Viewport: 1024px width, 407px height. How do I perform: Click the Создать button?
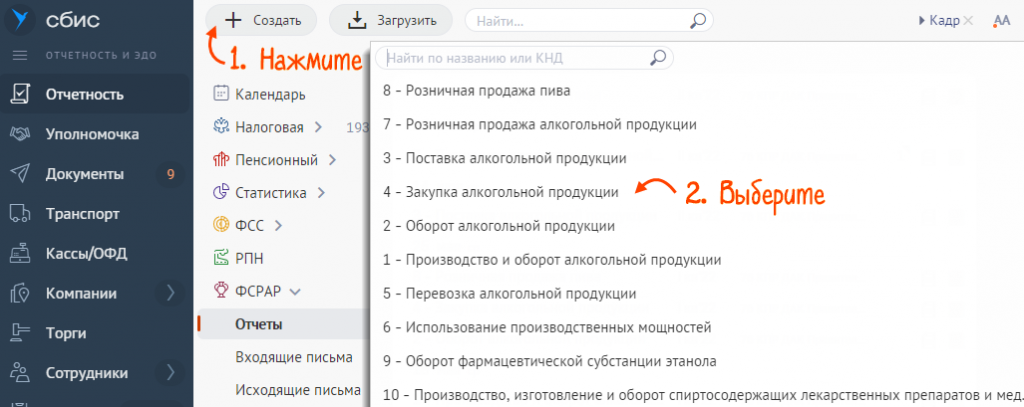pos(261,20)
